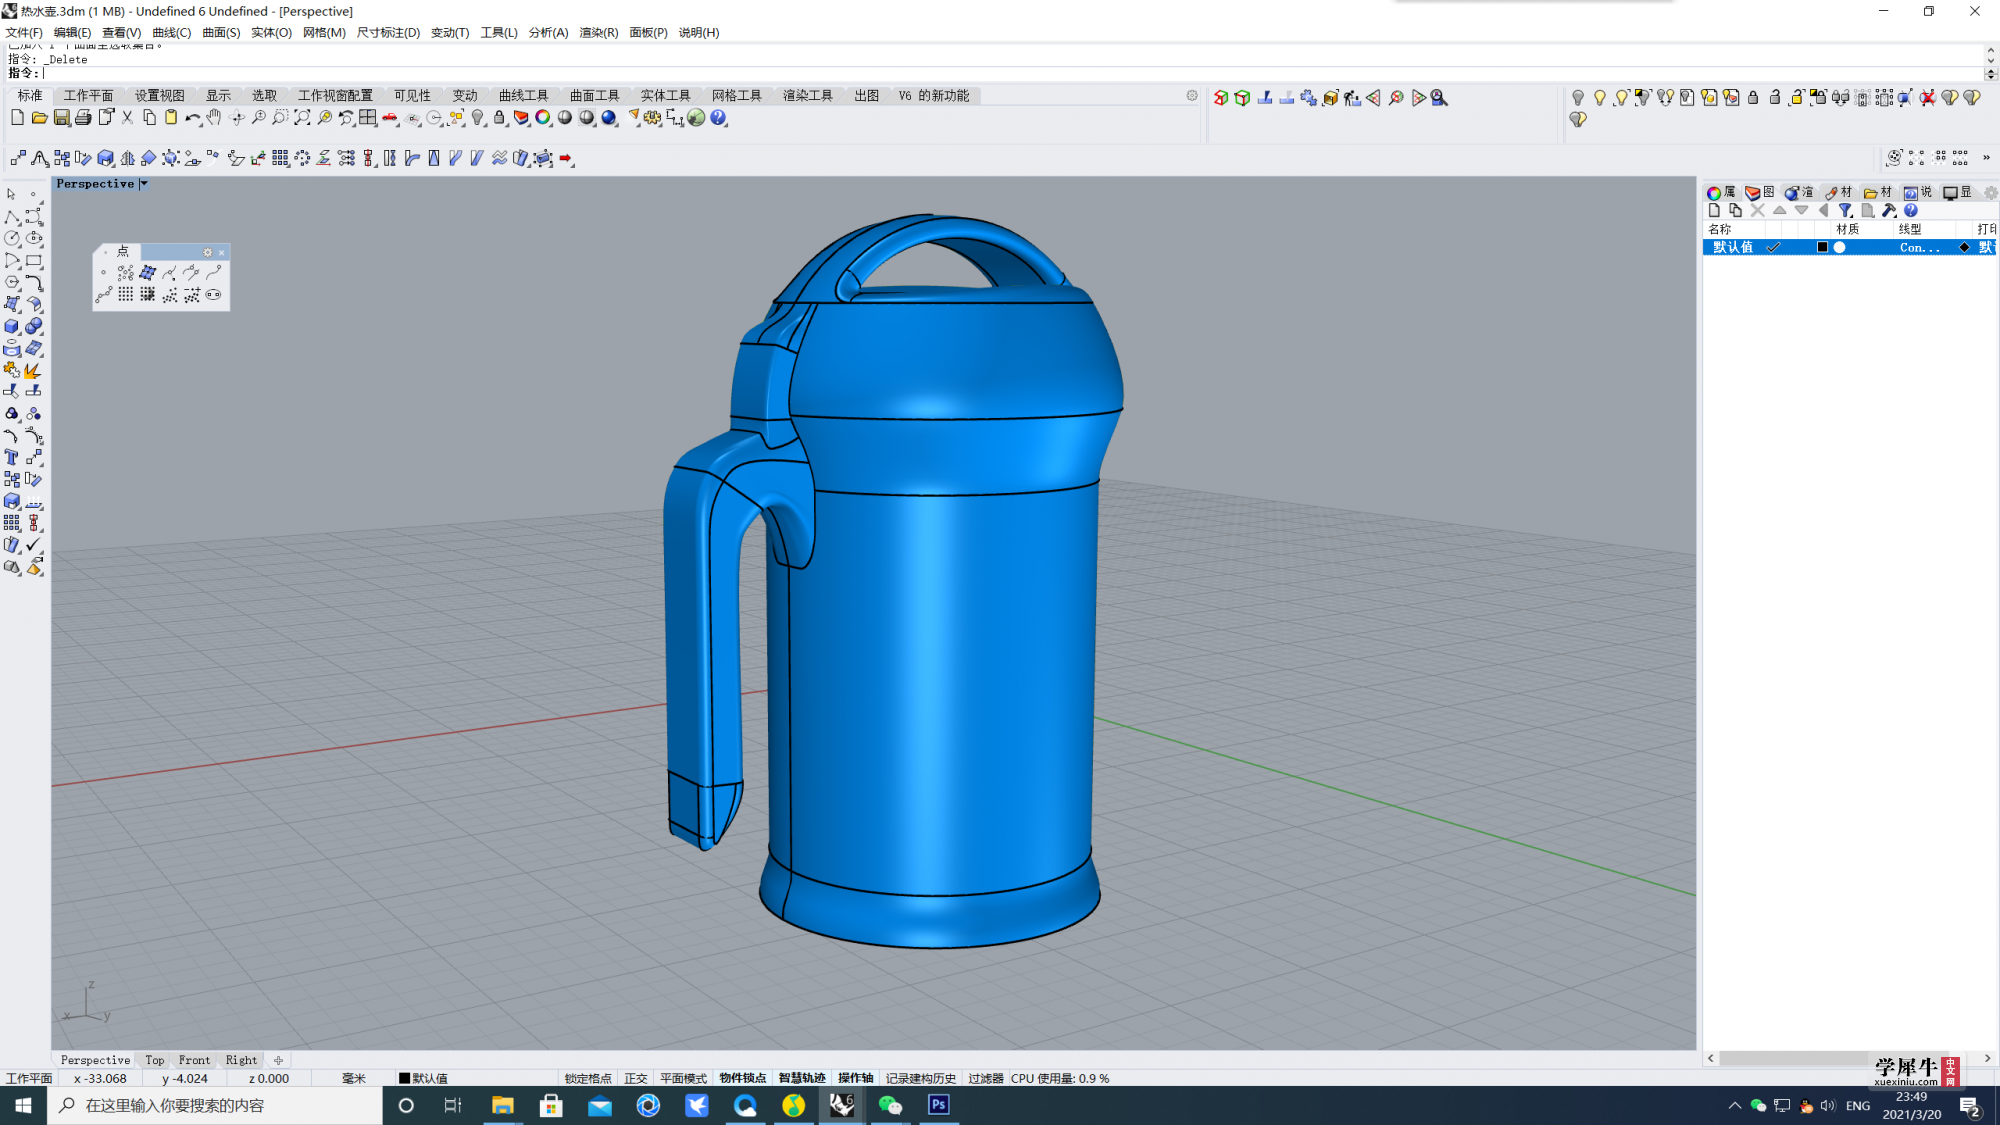Open the right panel gear options
The width and height of the screenshot is (2000, 1125).
point(1991,192)
